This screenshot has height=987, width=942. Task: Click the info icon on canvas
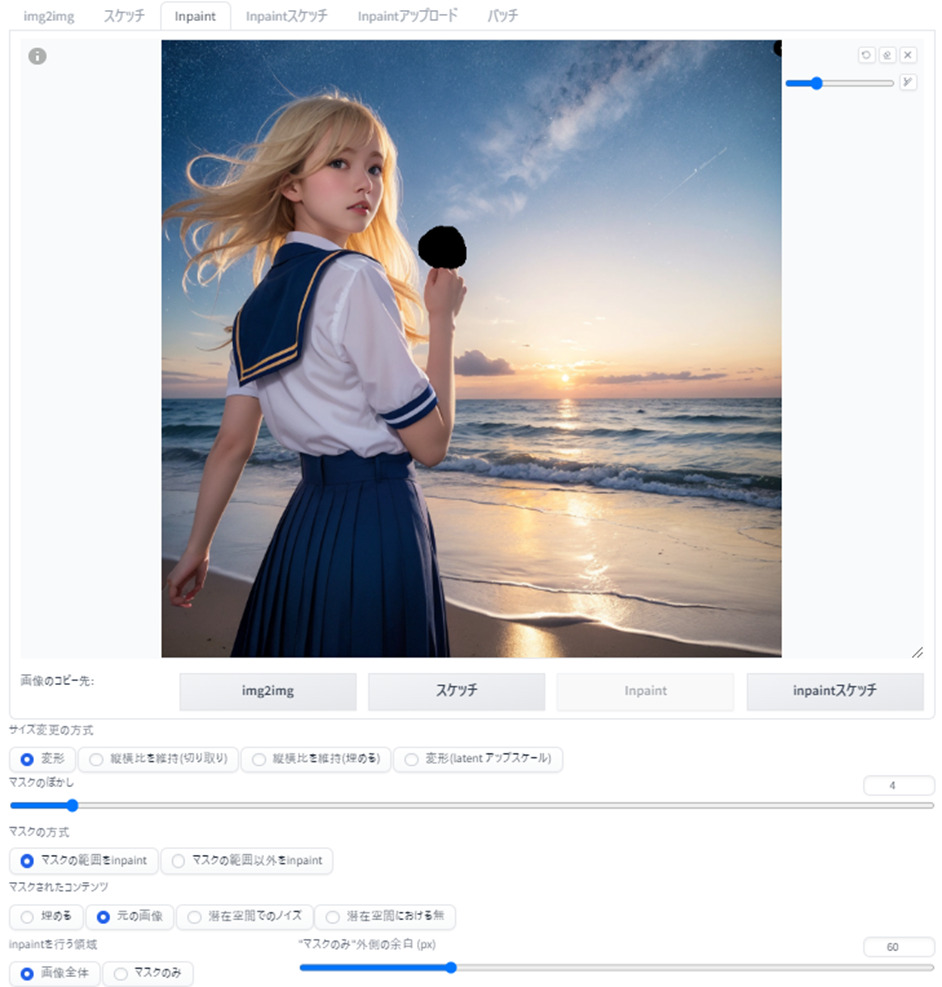[x=38, y=57]
